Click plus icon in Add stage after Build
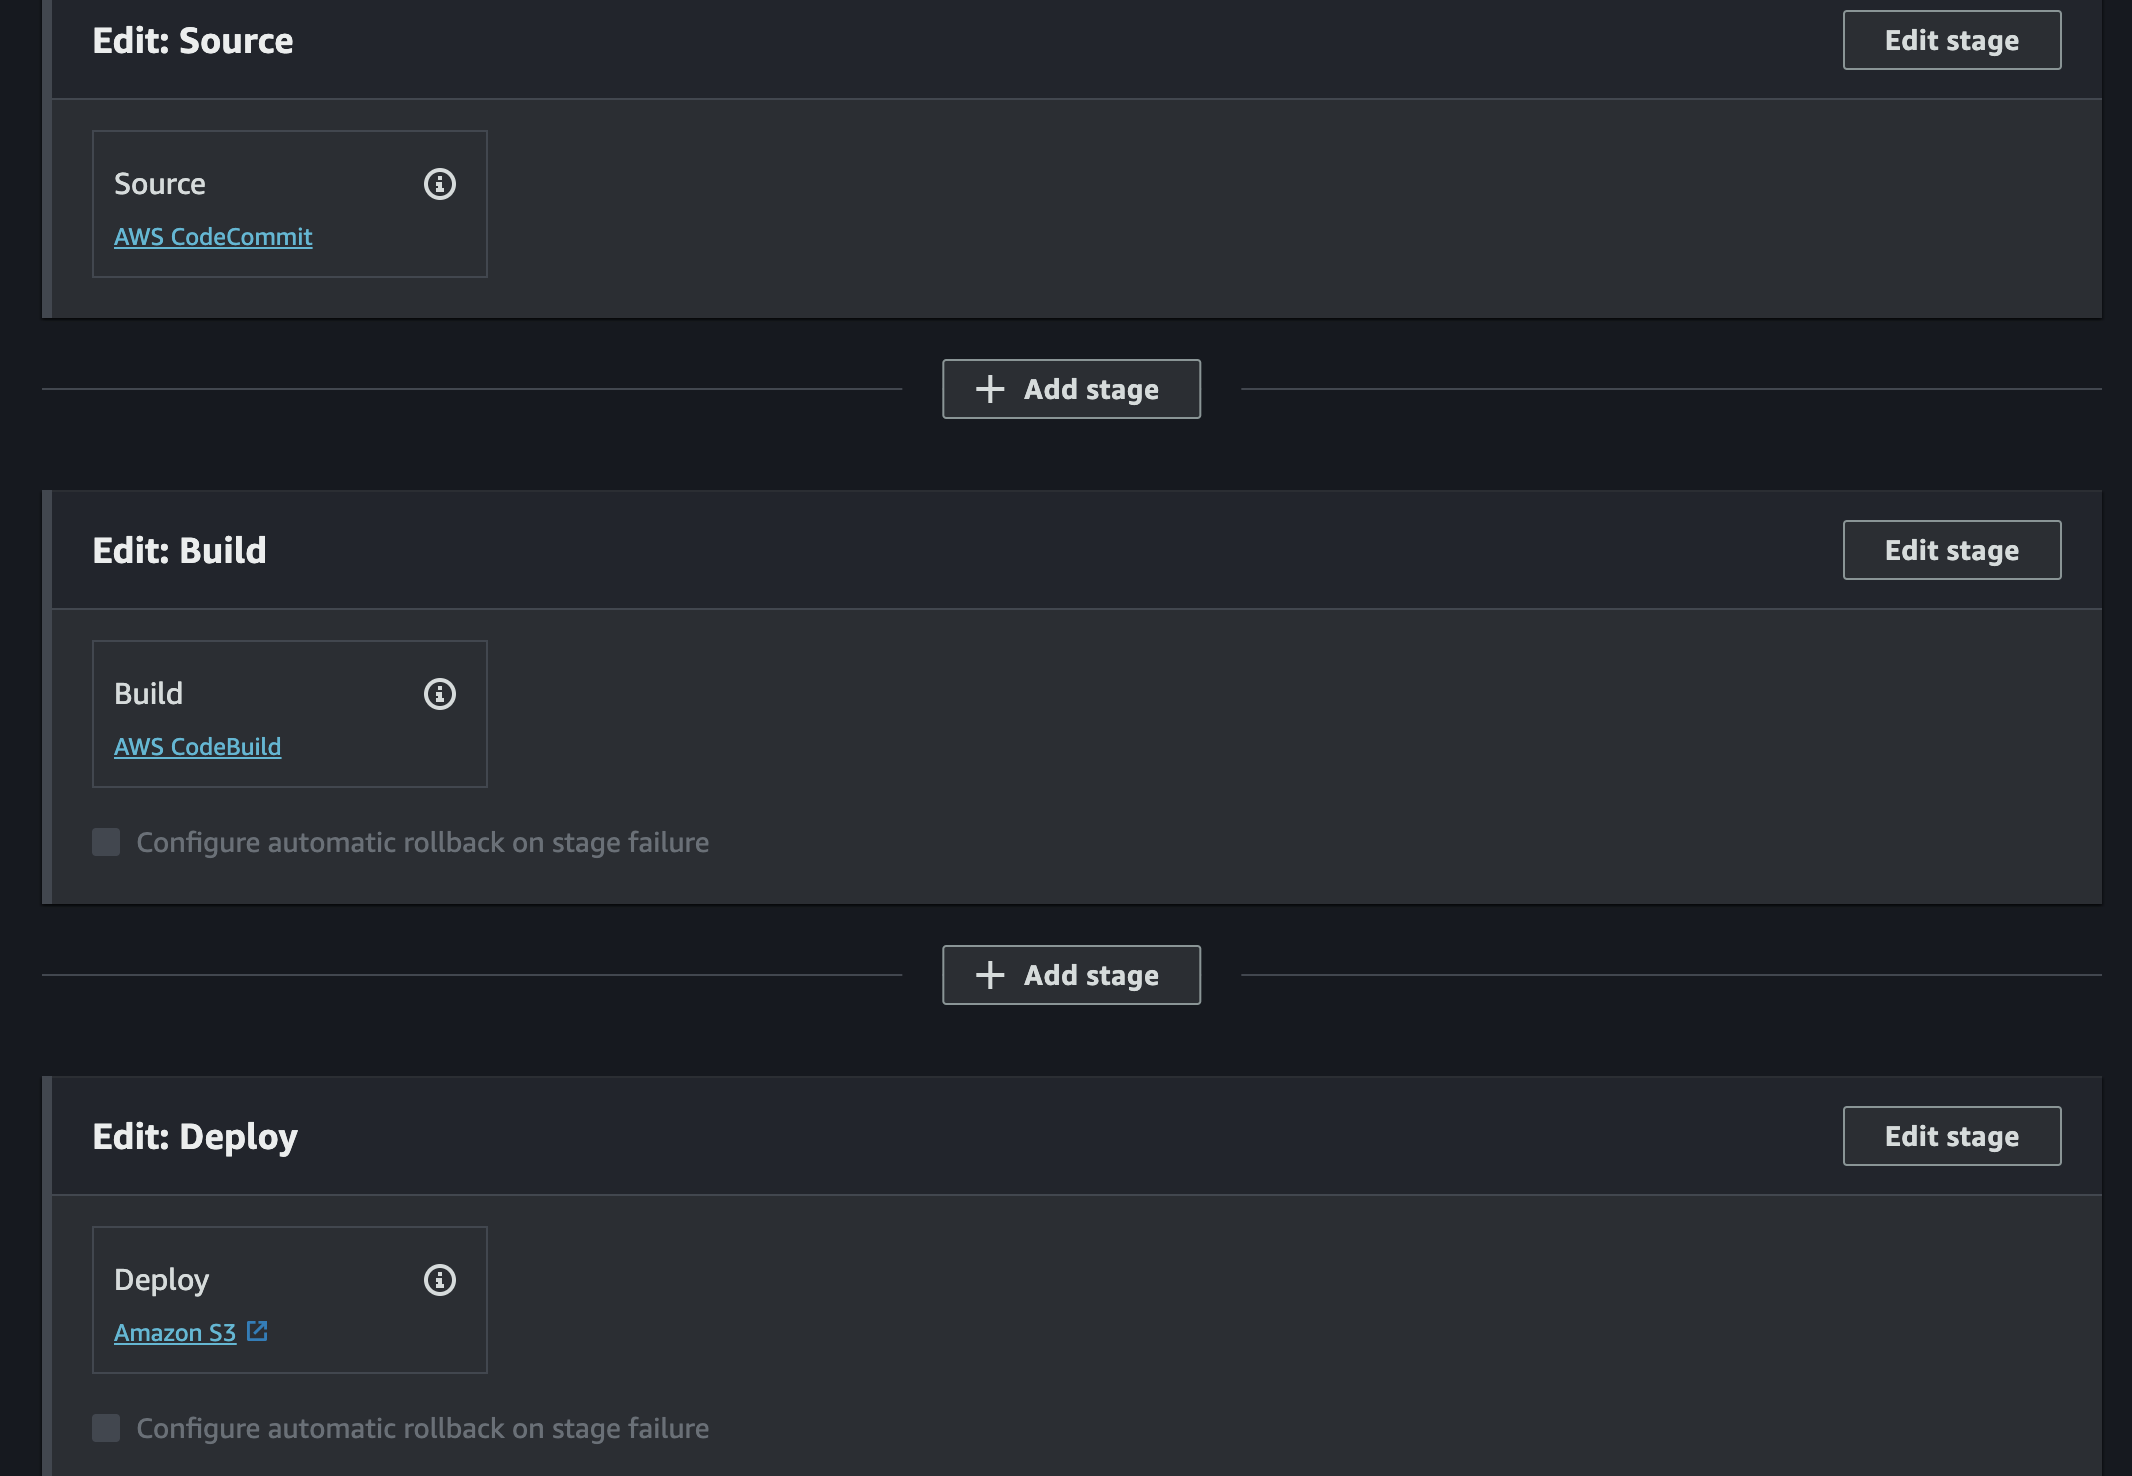2132x1476 pixels. [990, 975]
